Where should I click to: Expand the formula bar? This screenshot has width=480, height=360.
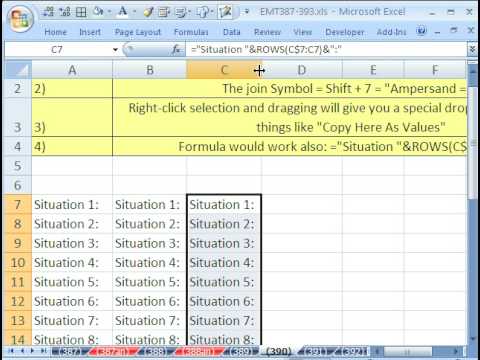click(472, 50)
